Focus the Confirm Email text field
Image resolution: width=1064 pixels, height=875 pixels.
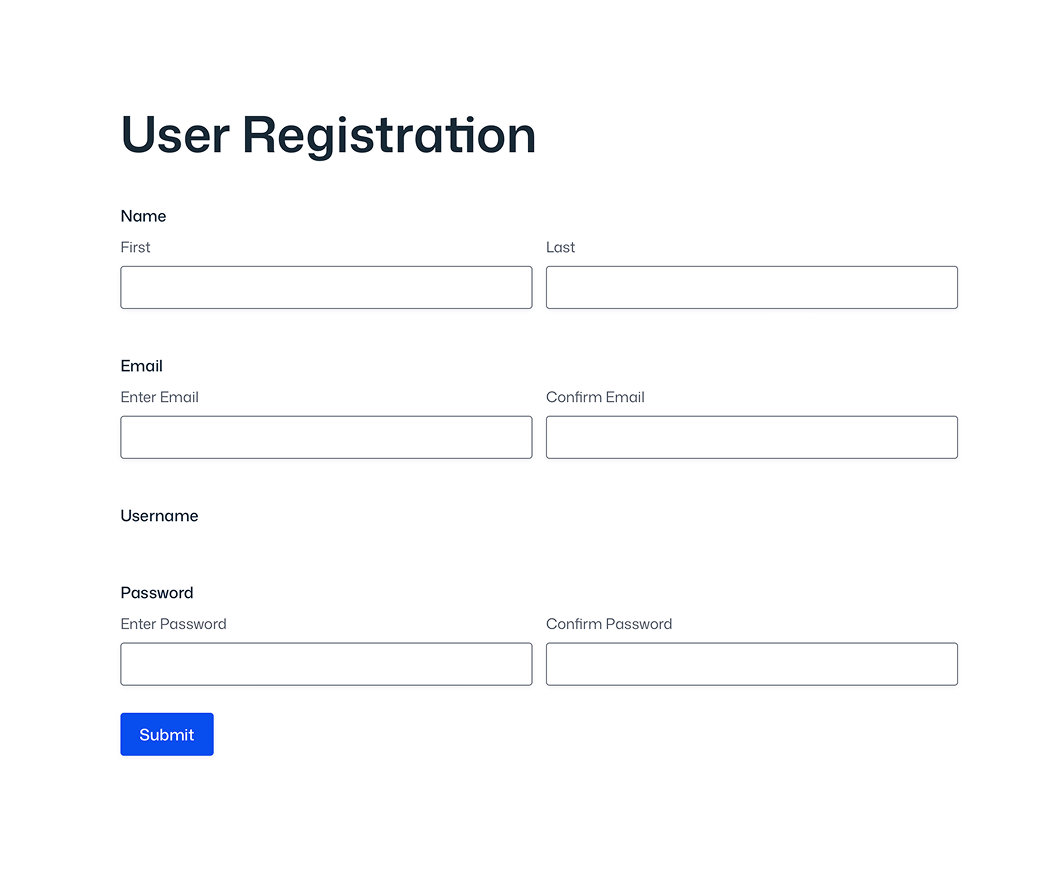(751, 437)
